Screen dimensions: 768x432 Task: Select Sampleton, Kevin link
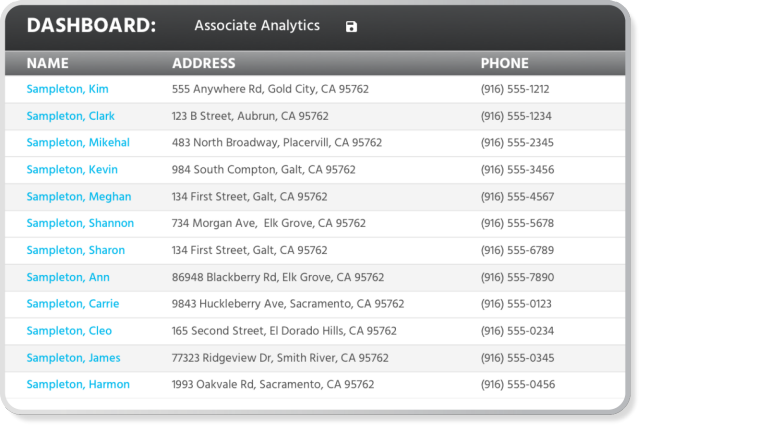(x=72, y=170)
